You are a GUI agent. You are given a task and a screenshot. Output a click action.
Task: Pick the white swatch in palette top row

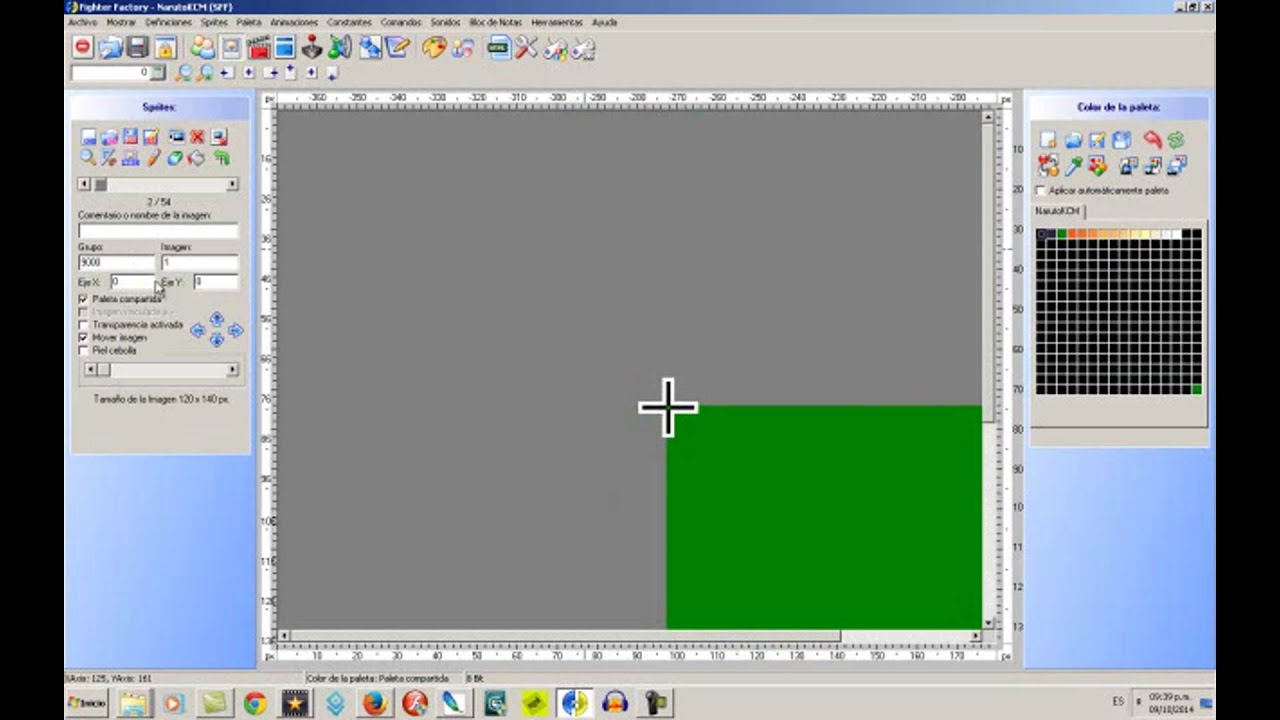1176,234
